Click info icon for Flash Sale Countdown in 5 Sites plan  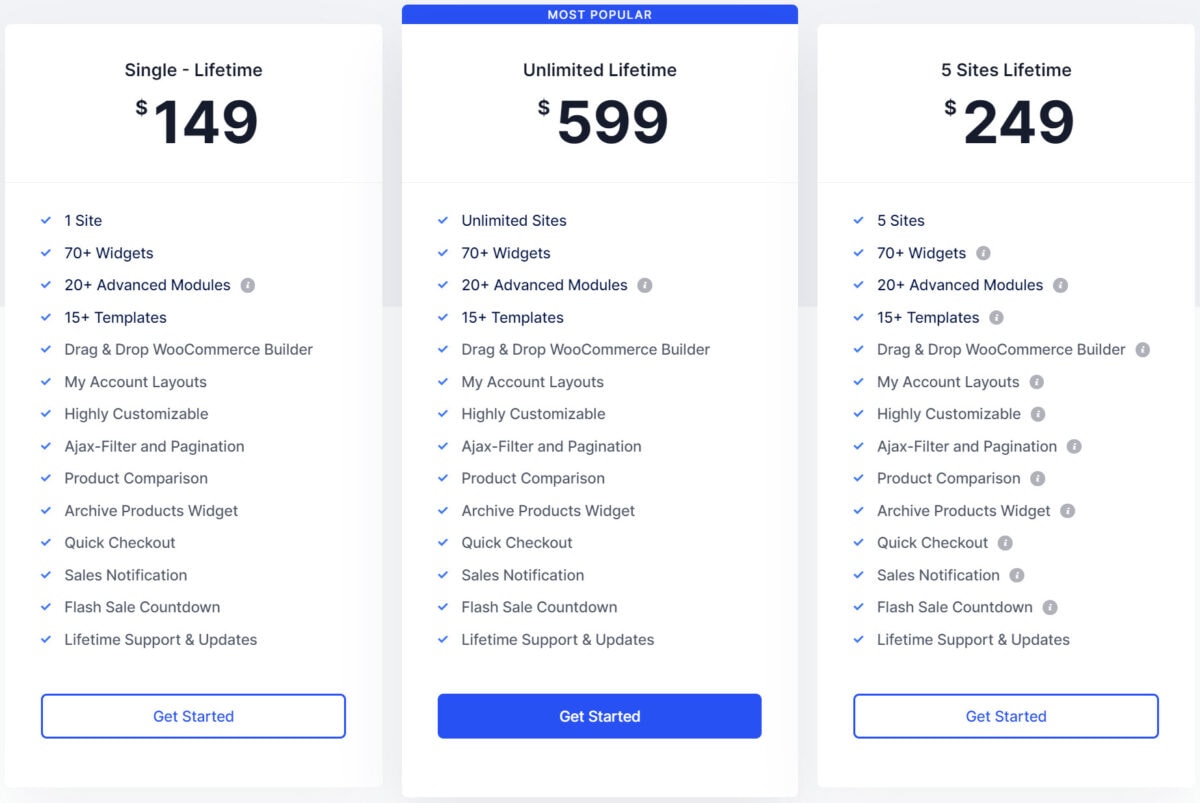tap(1050, 607)
